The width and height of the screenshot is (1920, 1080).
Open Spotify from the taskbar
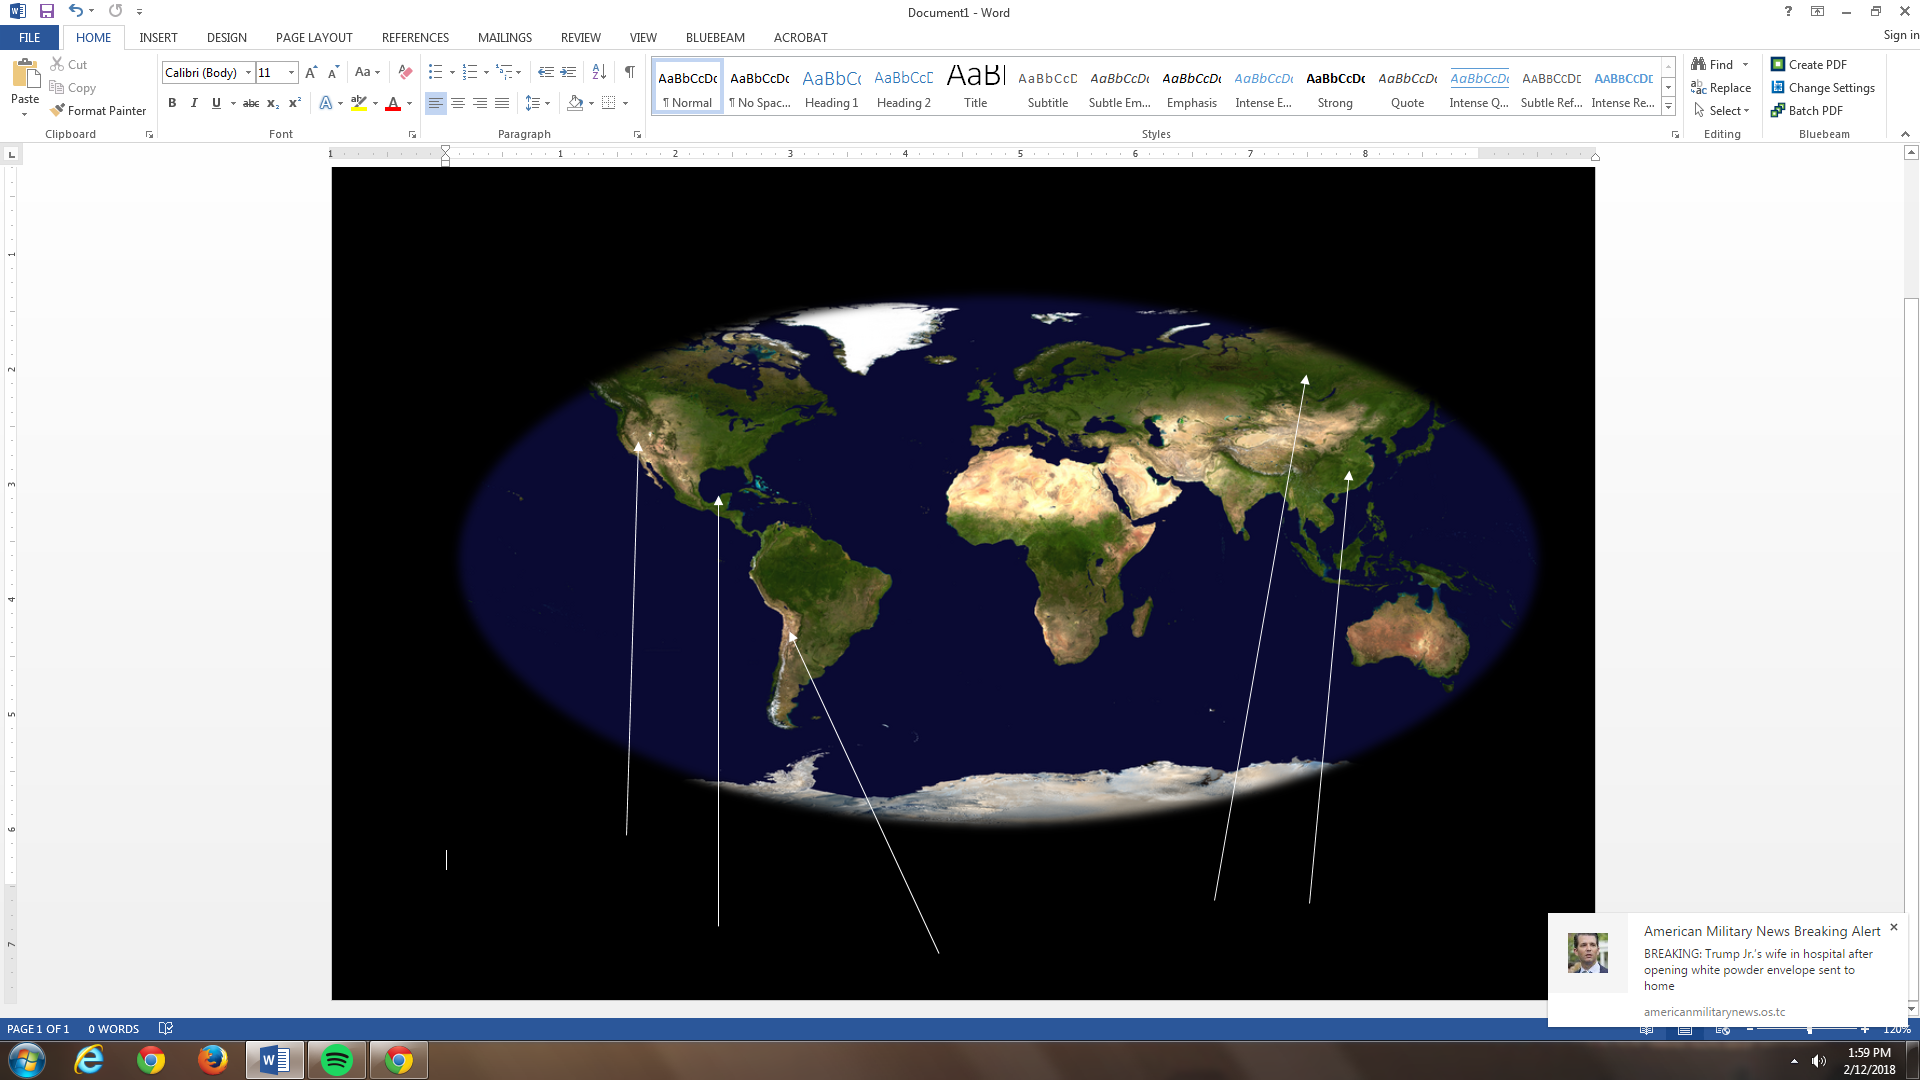tap(337, 1060)
